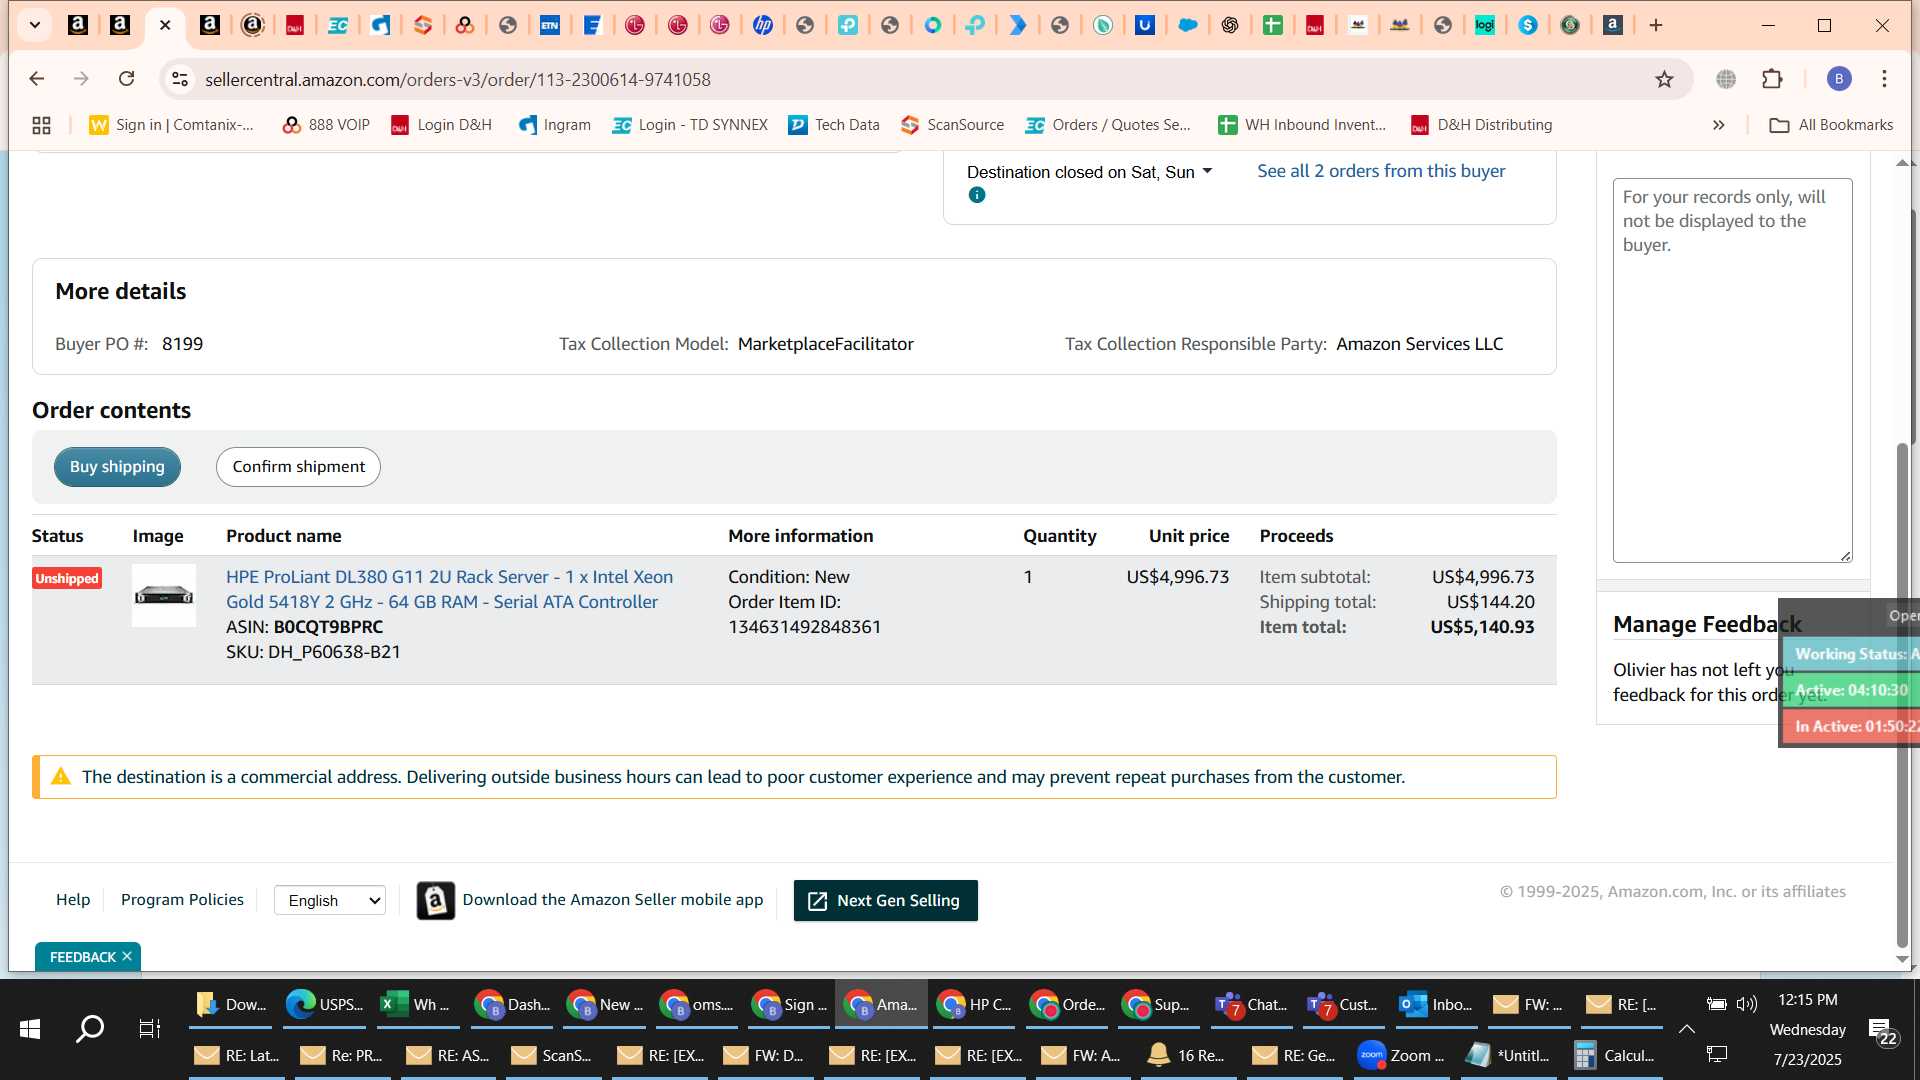1920x1080 pixels.
Task: Open the ScanSource bookmark
Action: click(952, 125)
